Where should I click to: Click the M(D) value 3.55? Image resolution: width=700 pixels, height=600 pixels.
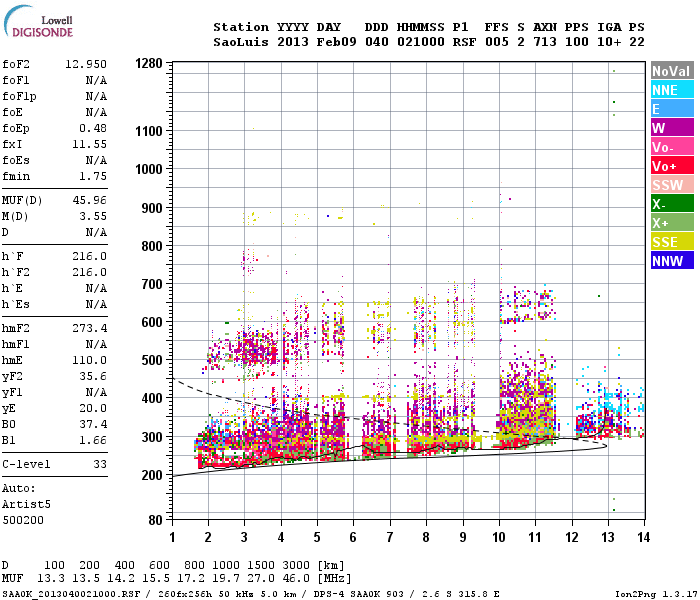pyautogui.click(x=93, y=217)
